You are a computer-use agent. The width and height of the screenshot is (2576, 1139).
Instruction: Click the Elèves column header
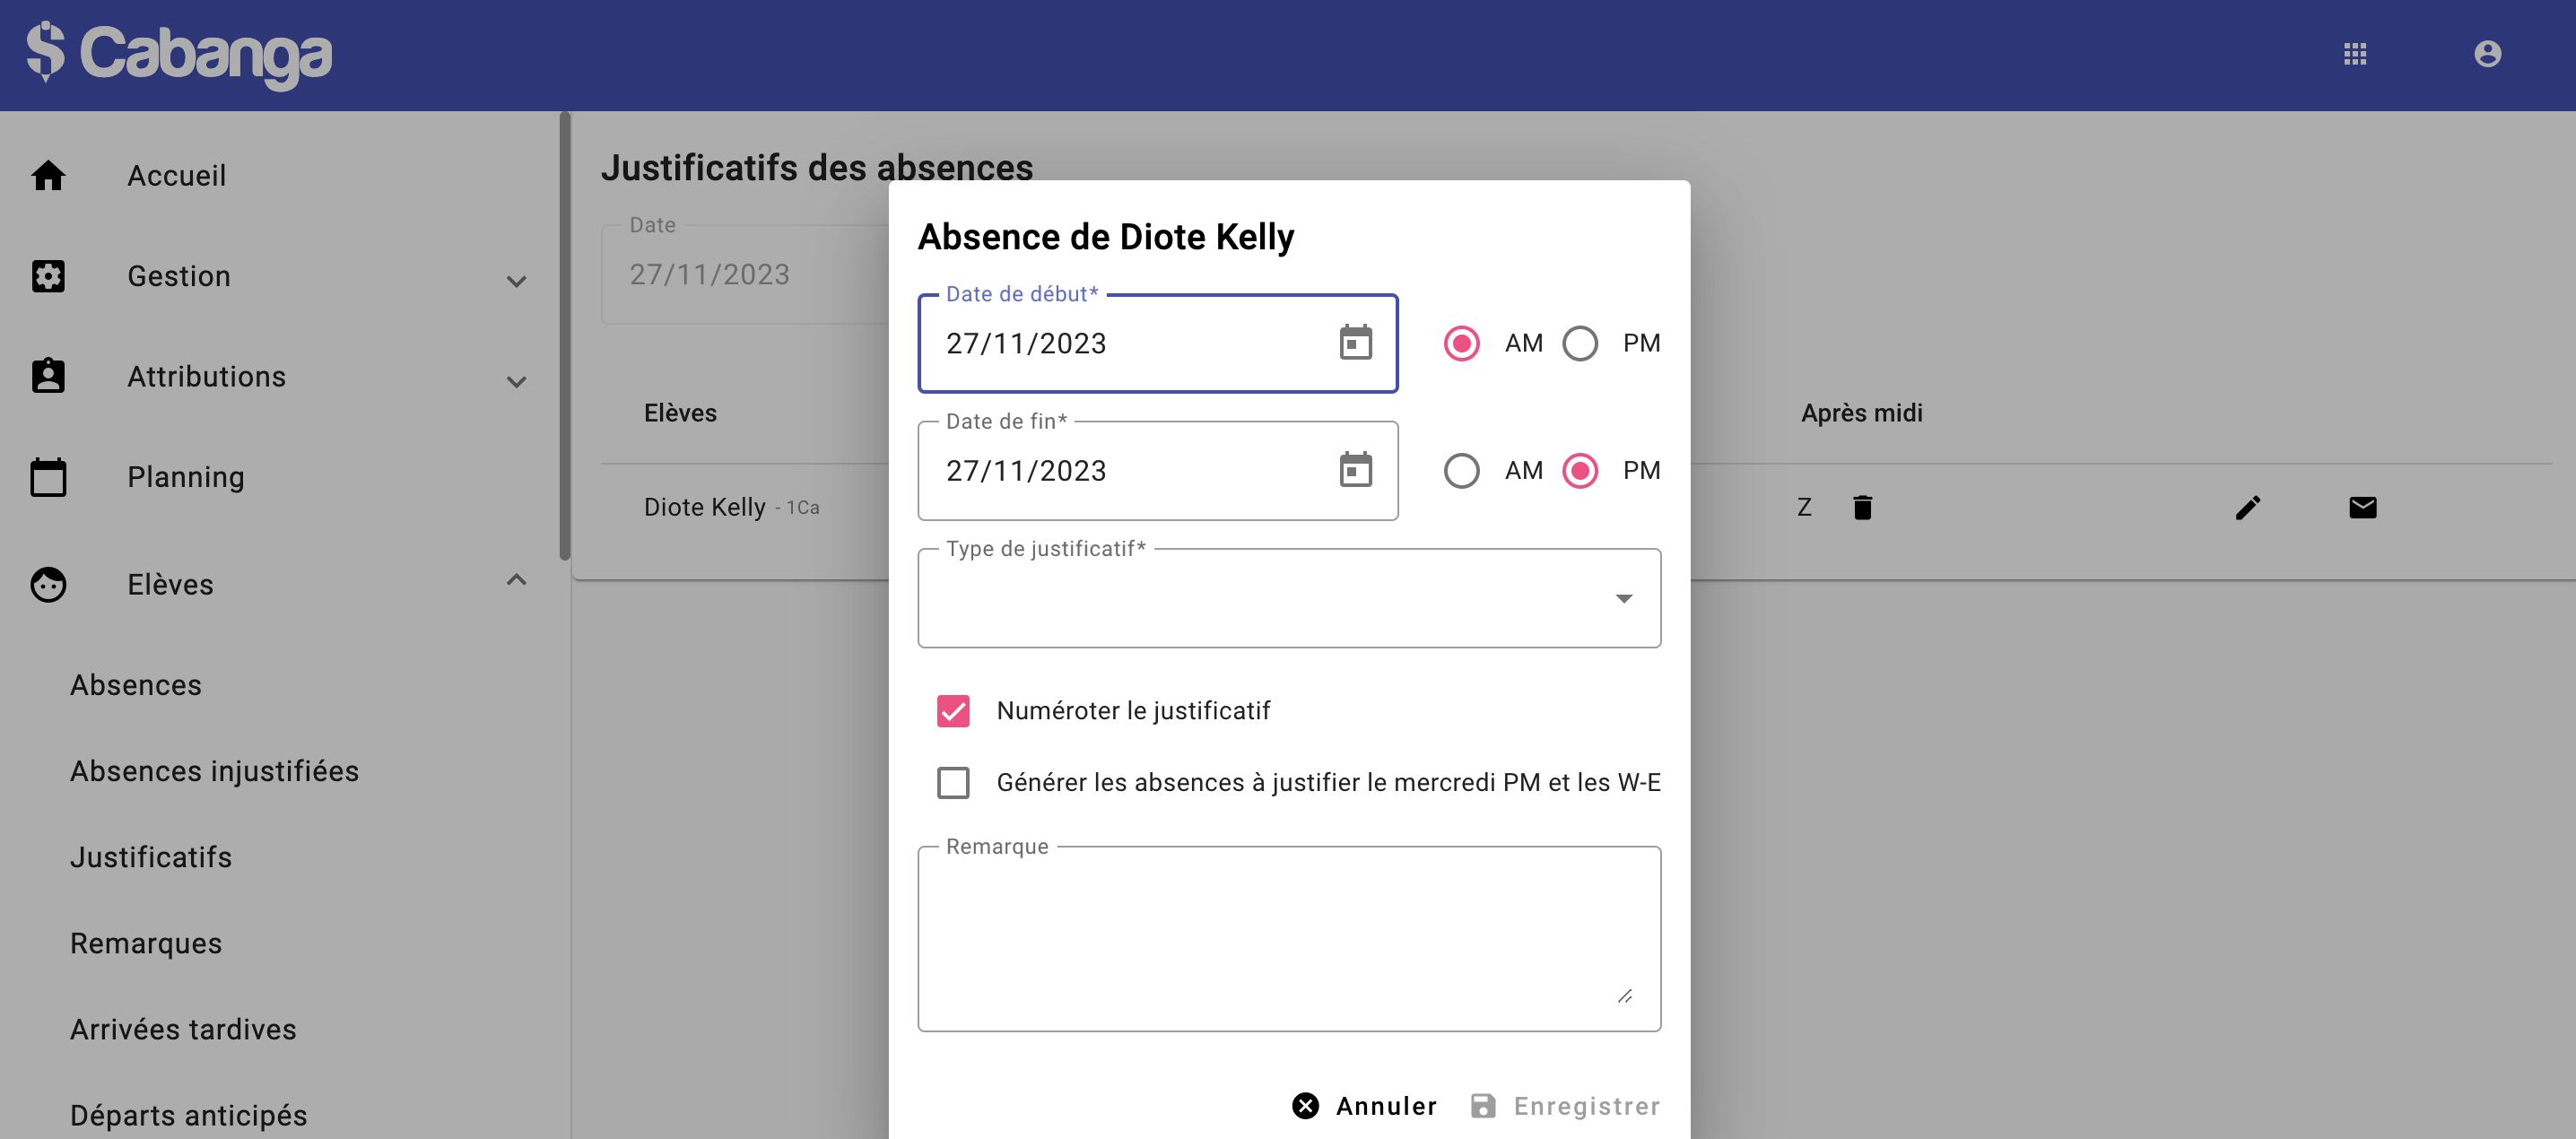click(680, 413)
